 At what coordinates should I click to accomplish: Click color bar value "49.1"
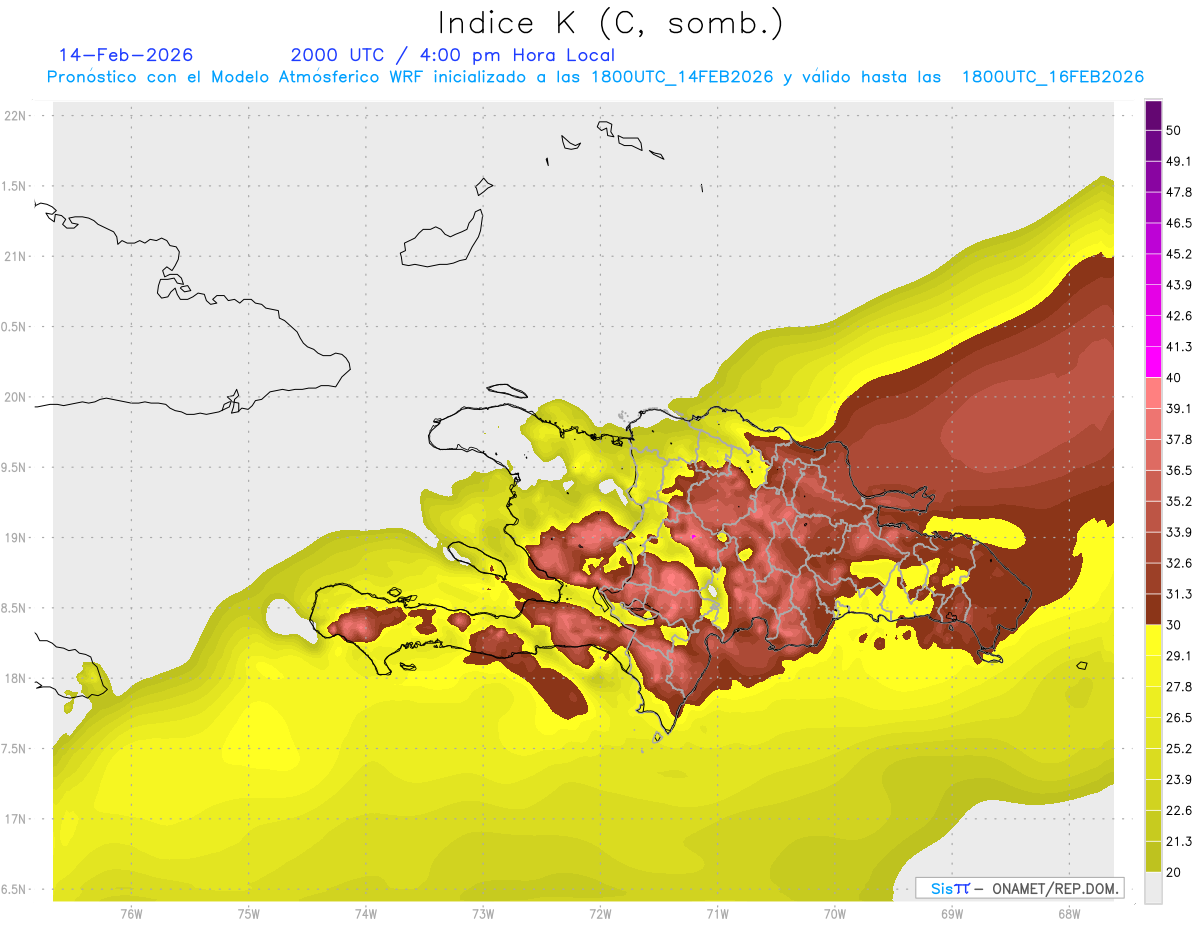coord(1178,161)
